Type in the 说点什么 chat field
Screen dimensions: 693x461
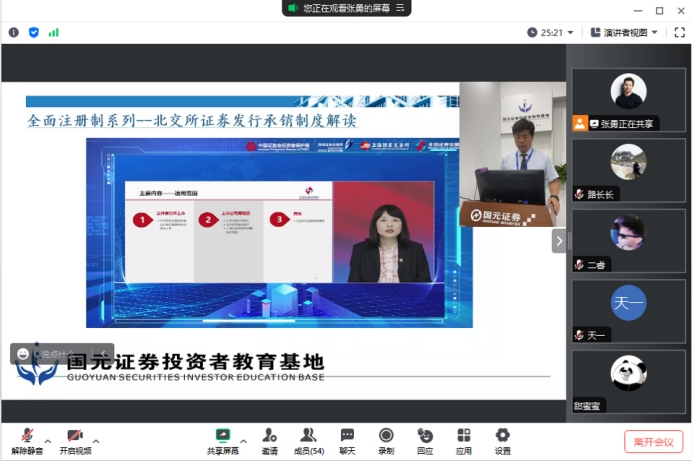60,354
